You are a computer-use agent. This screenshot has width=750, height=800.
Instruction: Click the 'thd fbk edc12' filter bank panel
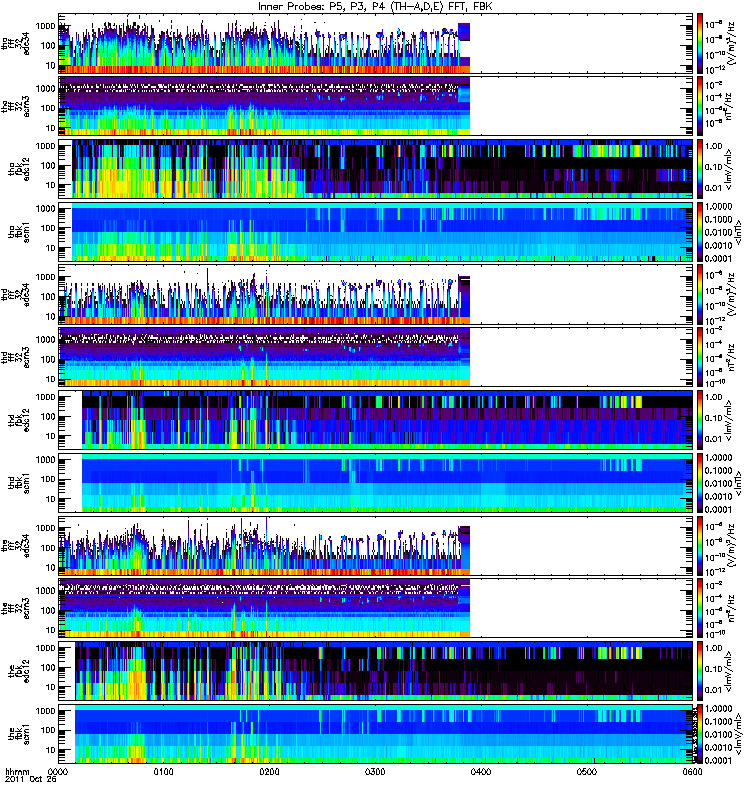(376, 420)
